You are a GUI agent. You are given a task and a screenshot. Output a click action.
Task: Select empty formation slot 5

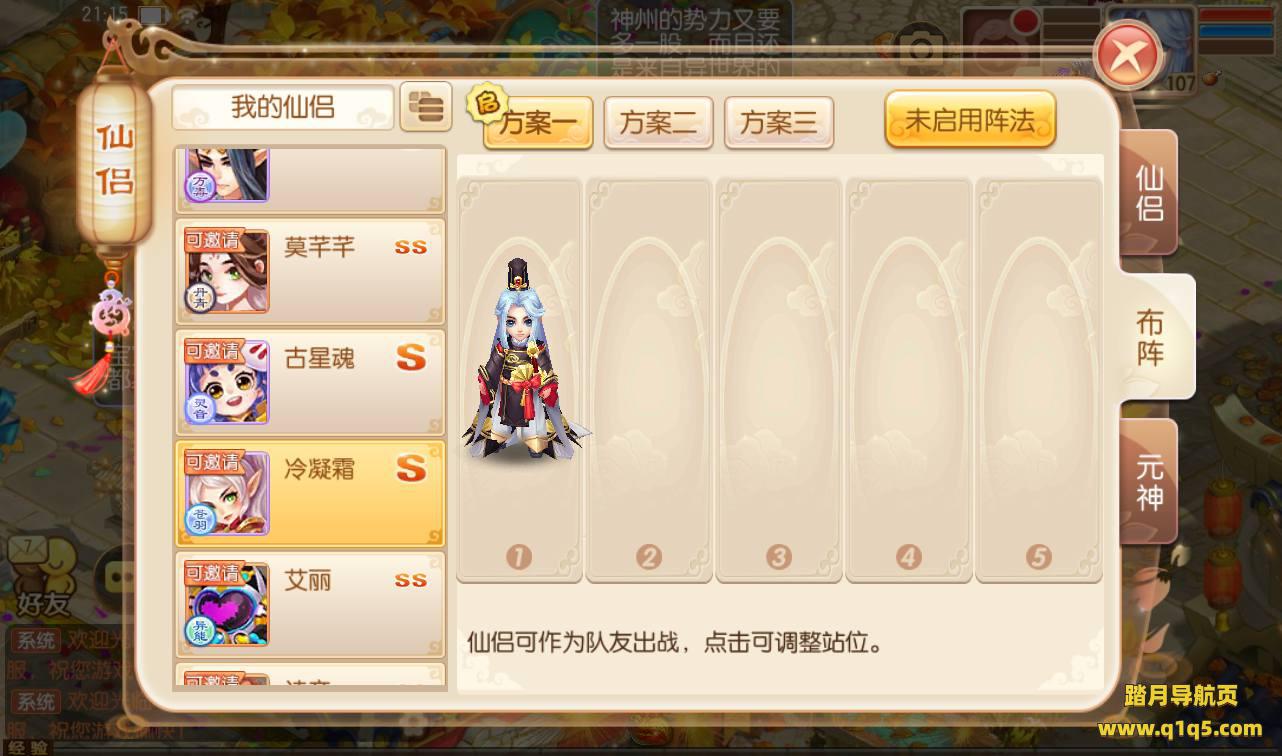(1039, 380)
